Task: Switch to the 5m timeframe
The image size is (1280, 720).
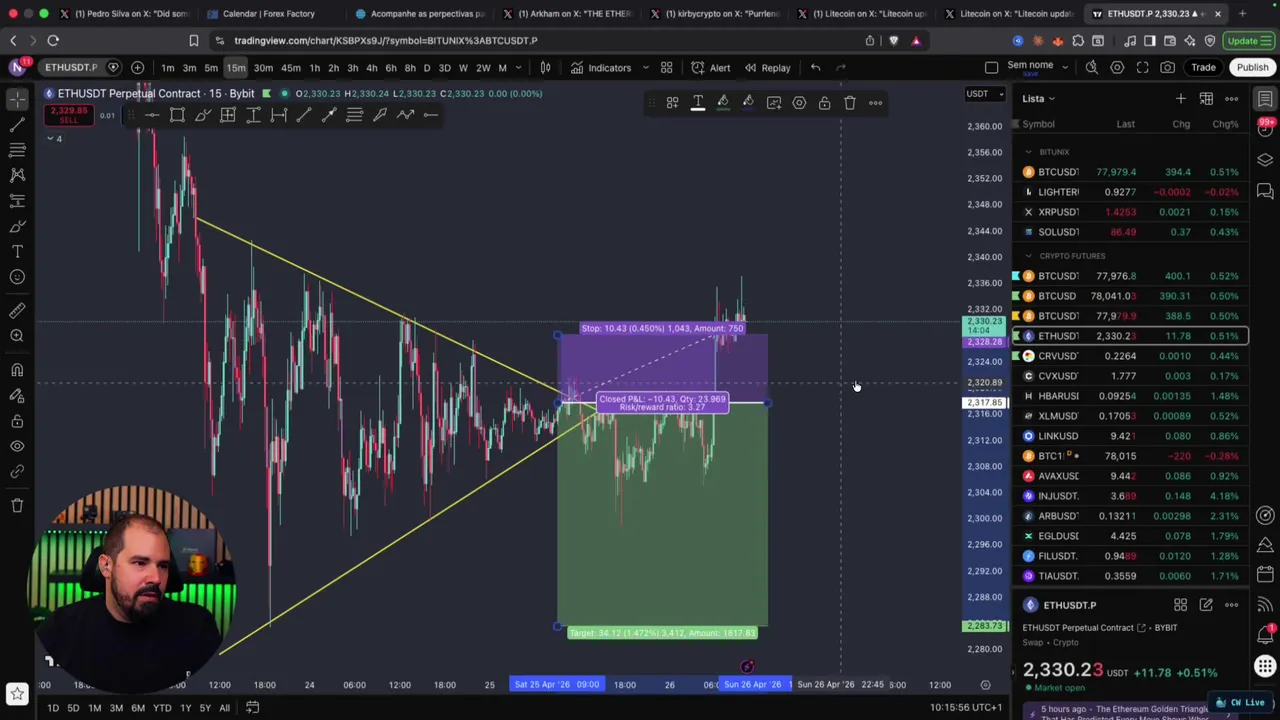Action: [x=211, y=67]
